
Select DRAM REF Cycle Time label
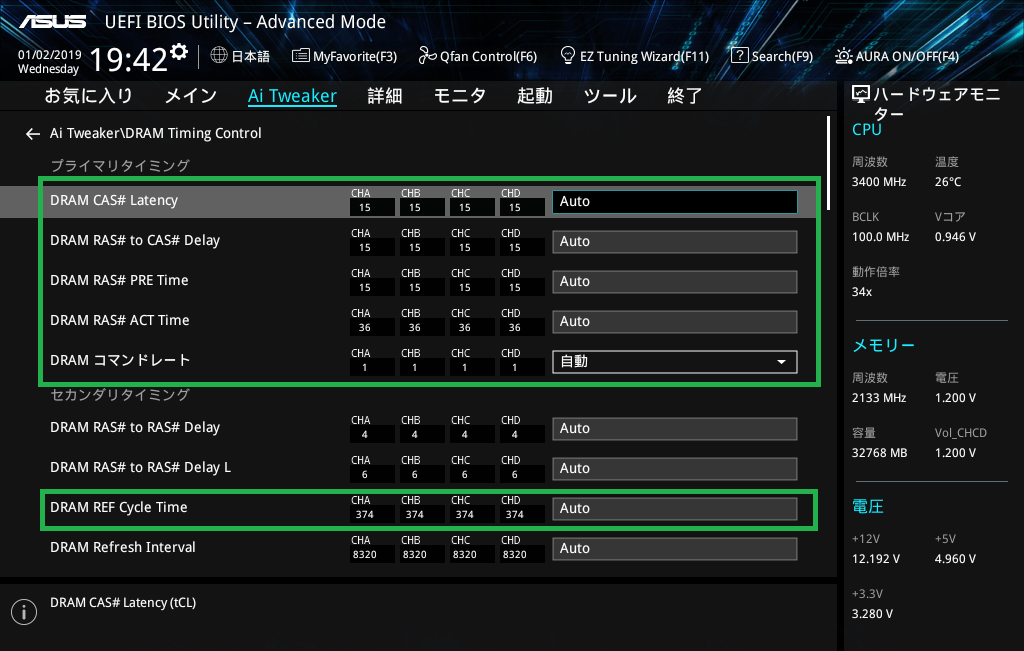[x=119, y=507]
